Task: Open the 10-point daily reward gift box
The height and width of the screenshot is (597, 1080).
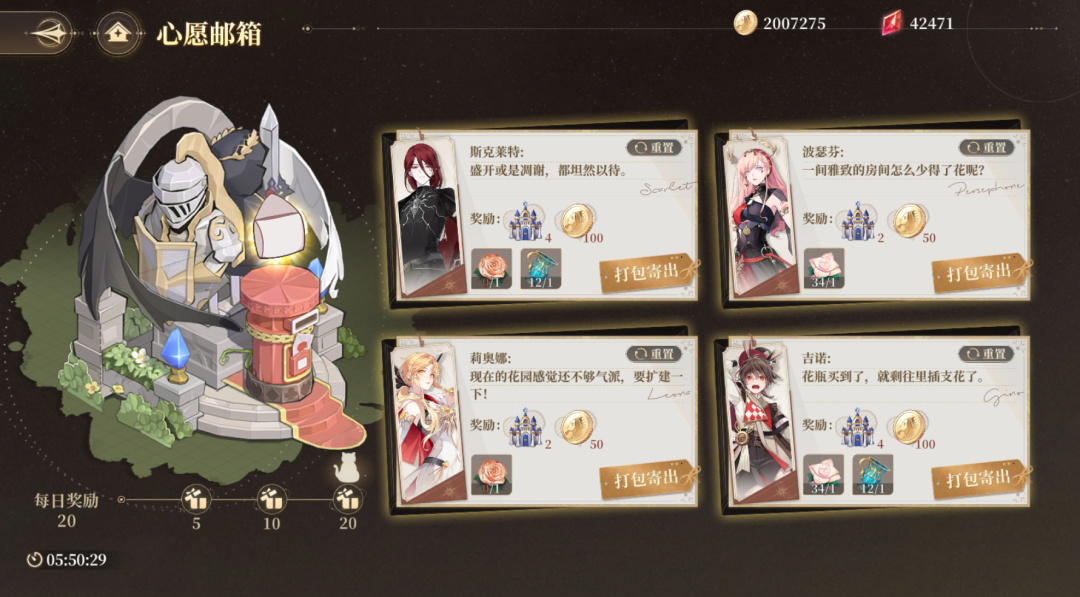Action: point(271,499)
